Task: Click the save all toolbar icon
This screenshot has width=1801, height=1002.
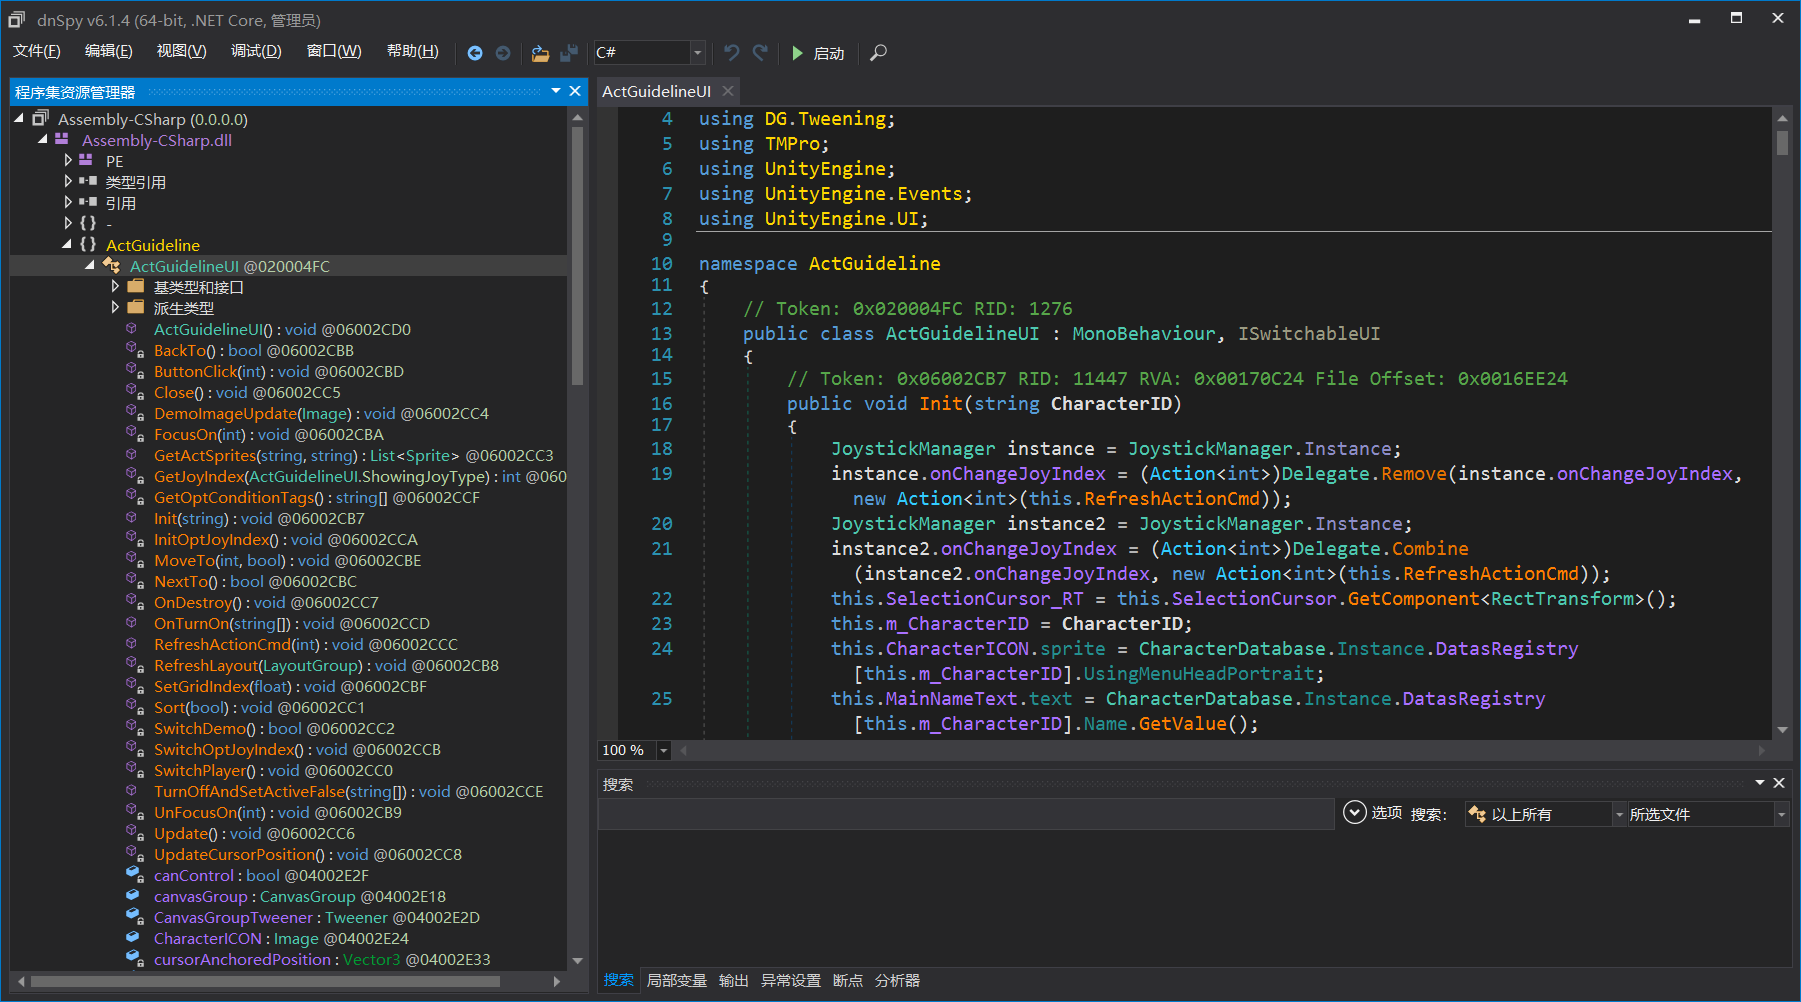Action: tap(569, 53)
